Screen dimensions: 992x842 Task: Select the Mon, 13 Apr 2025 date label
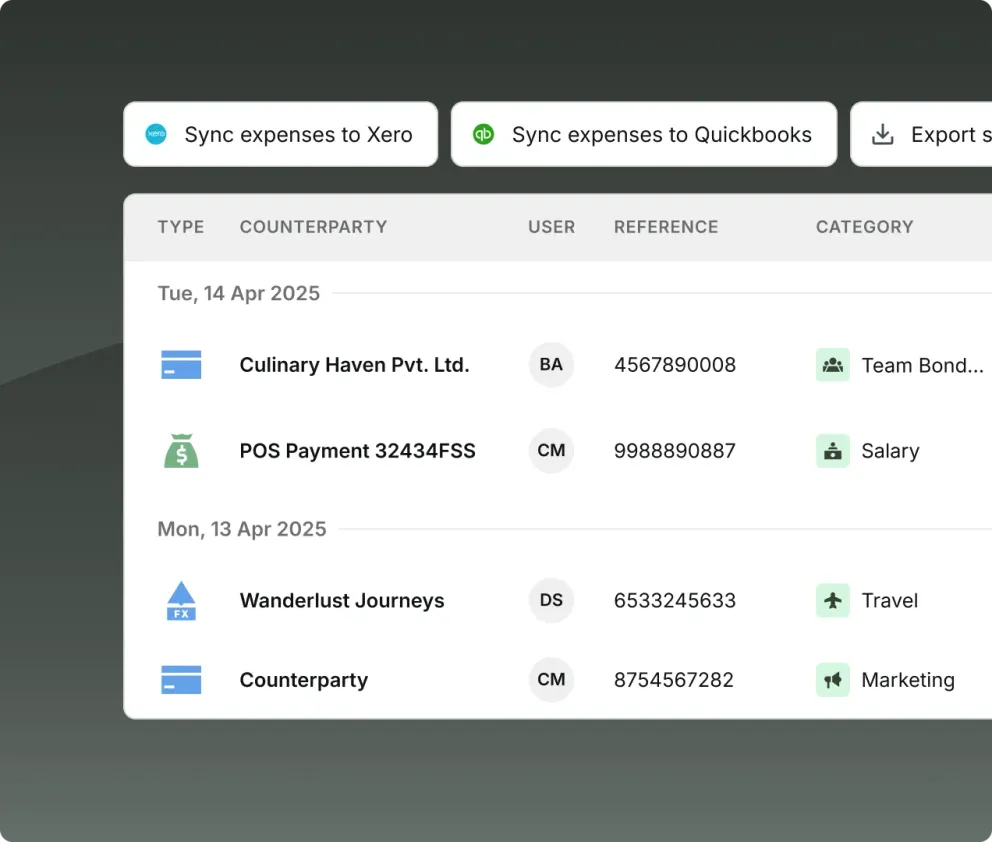(x=242, y=529)
